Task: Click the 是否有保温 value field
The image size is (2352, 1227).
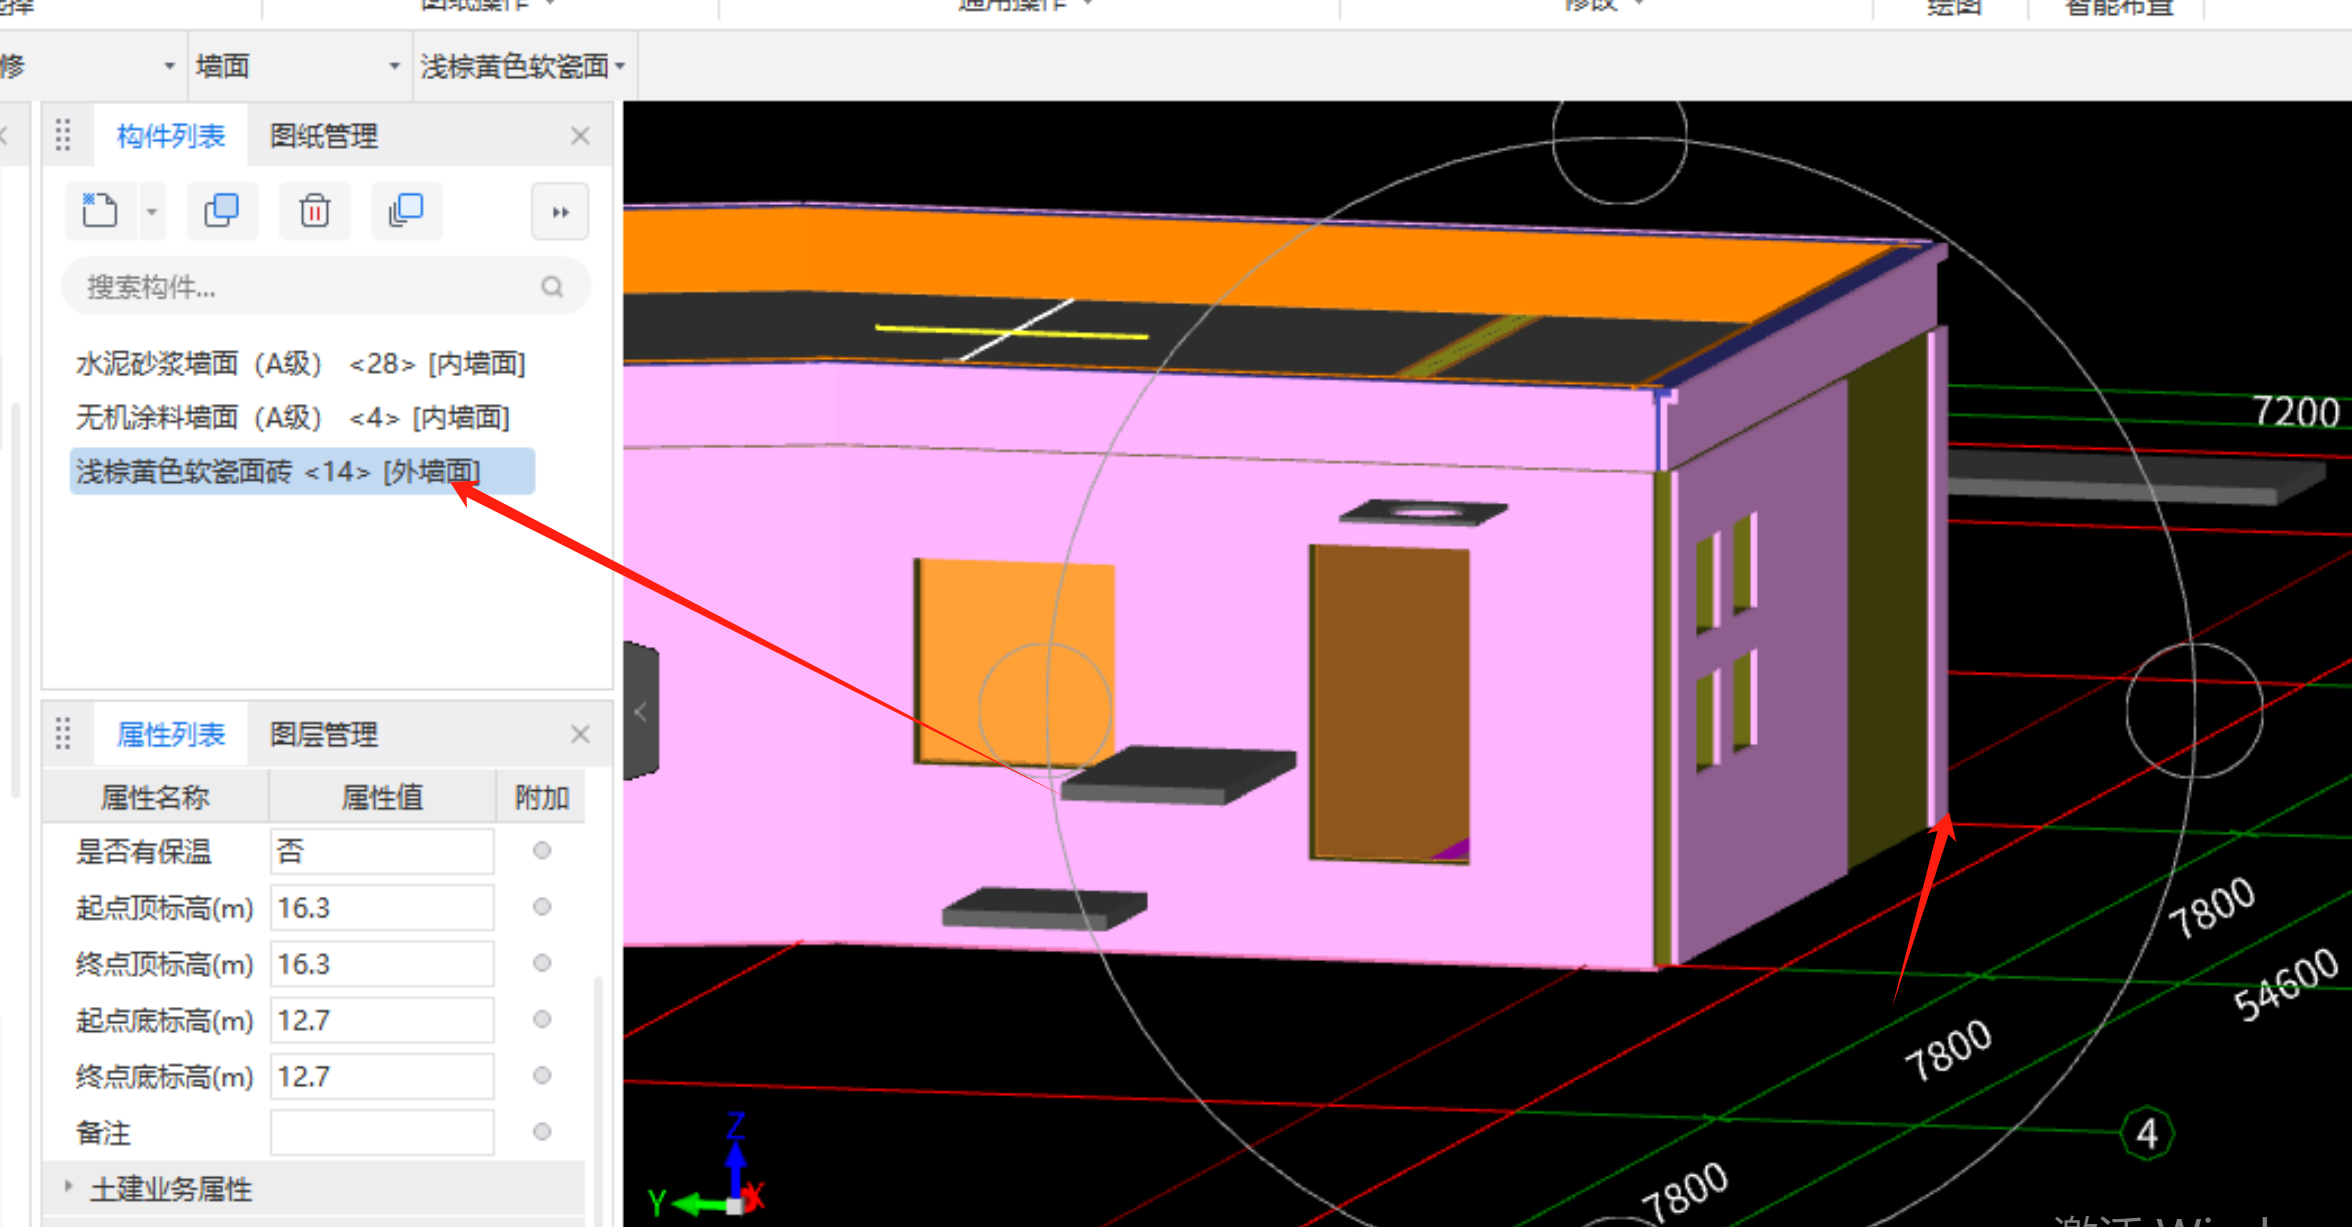Action: (382, 851)
